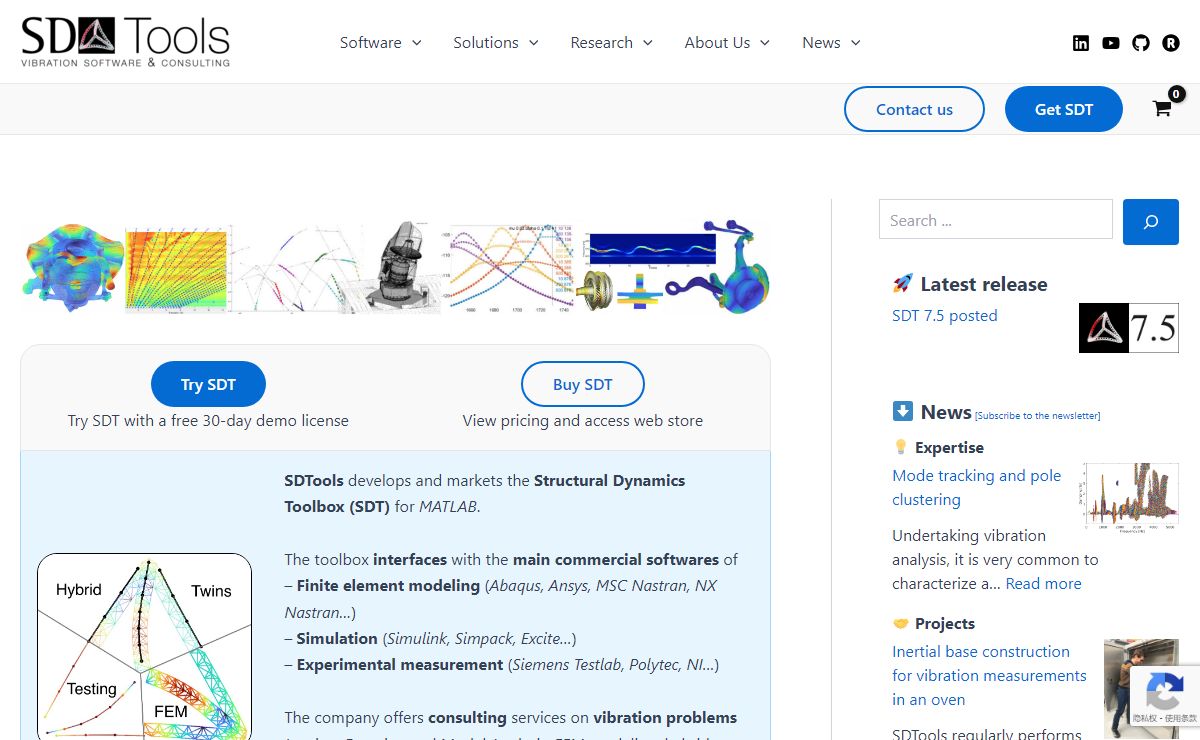Expand the Software menu
The height and width of the screenshot is (740, 1200).
[381, 43]
